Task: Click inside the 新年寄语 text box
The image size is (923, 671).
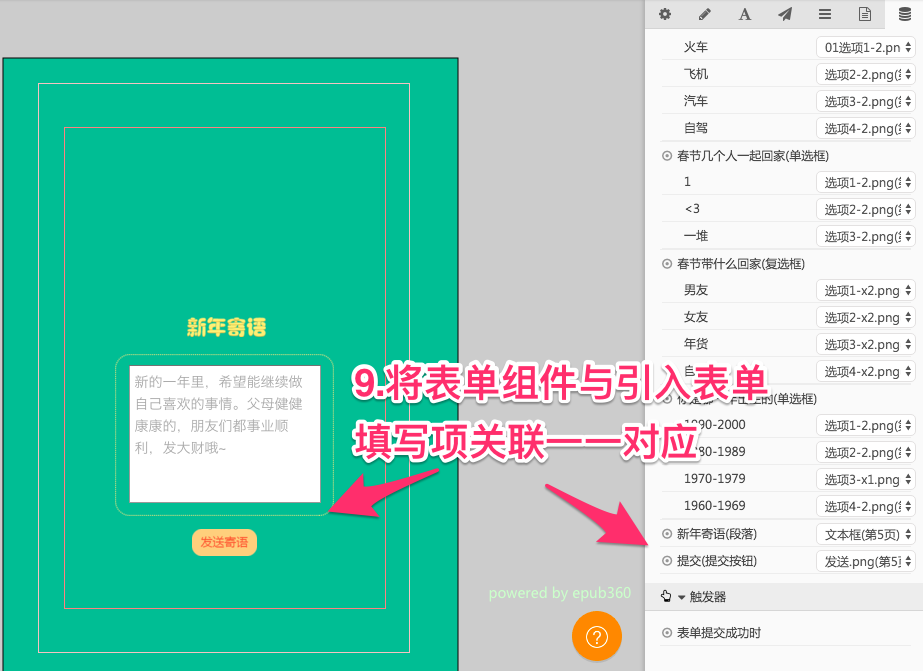Action: point(225,434)
